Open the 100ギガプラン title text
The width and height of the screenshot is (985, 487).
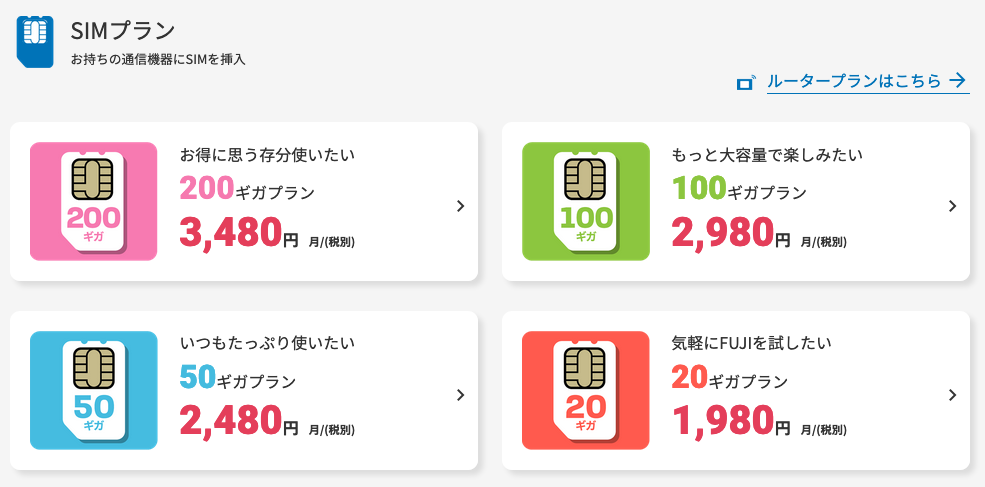click(739, 188)
